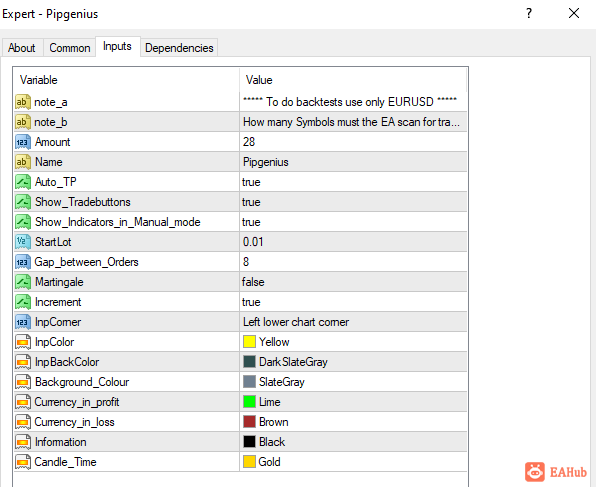This screenshot has height=487, width=596.
Task: Select the InpCorner variable name
Action: 58,322
